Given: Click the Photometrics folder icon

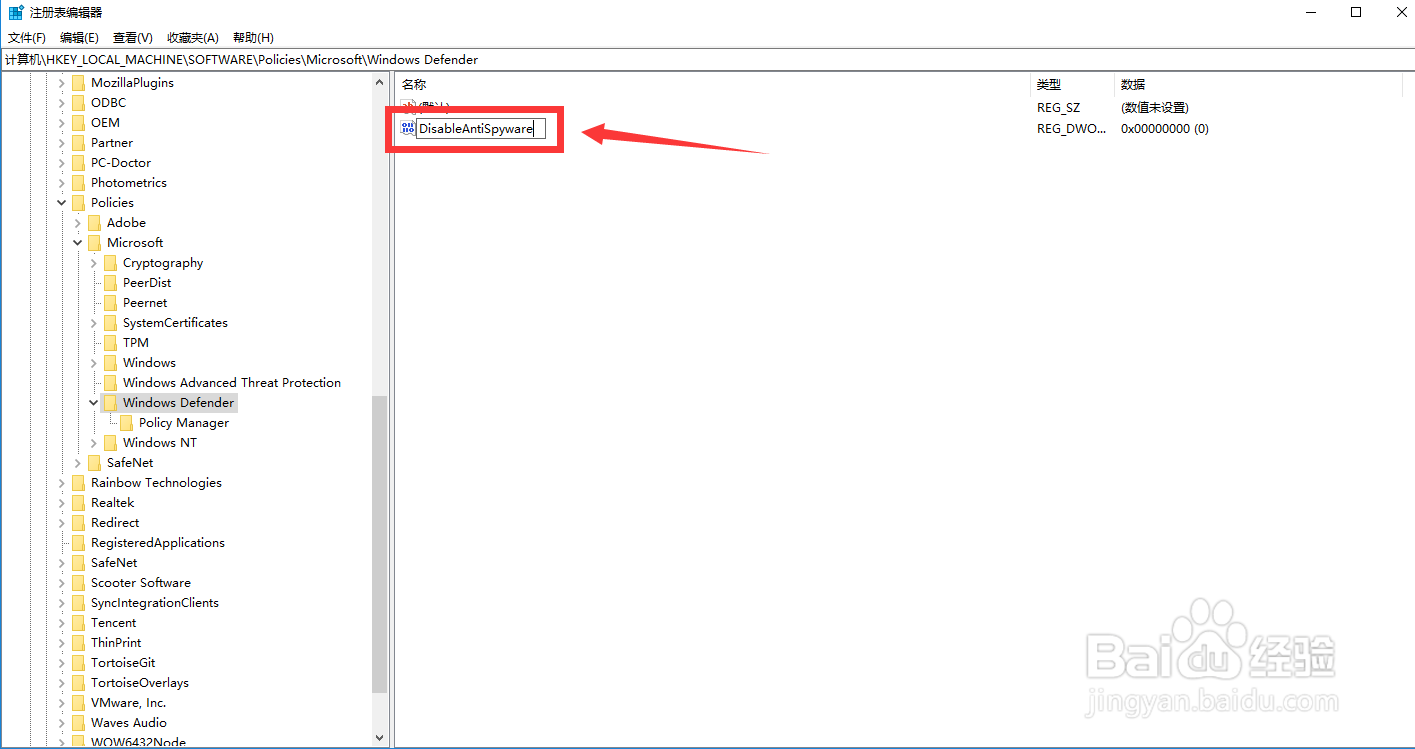Looking at the screenshot, I should coord(78,182).
